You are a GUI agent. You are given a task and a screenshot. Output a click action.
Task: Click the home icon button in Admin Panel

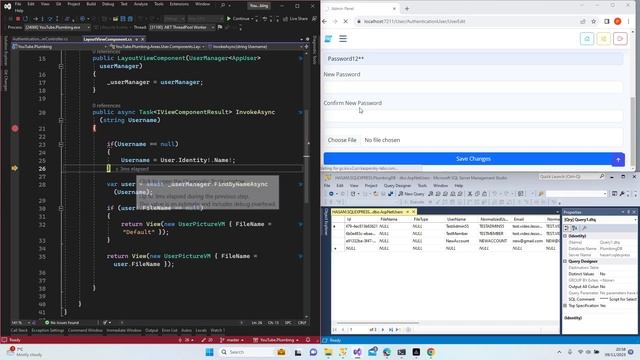[x=587, y=38]
